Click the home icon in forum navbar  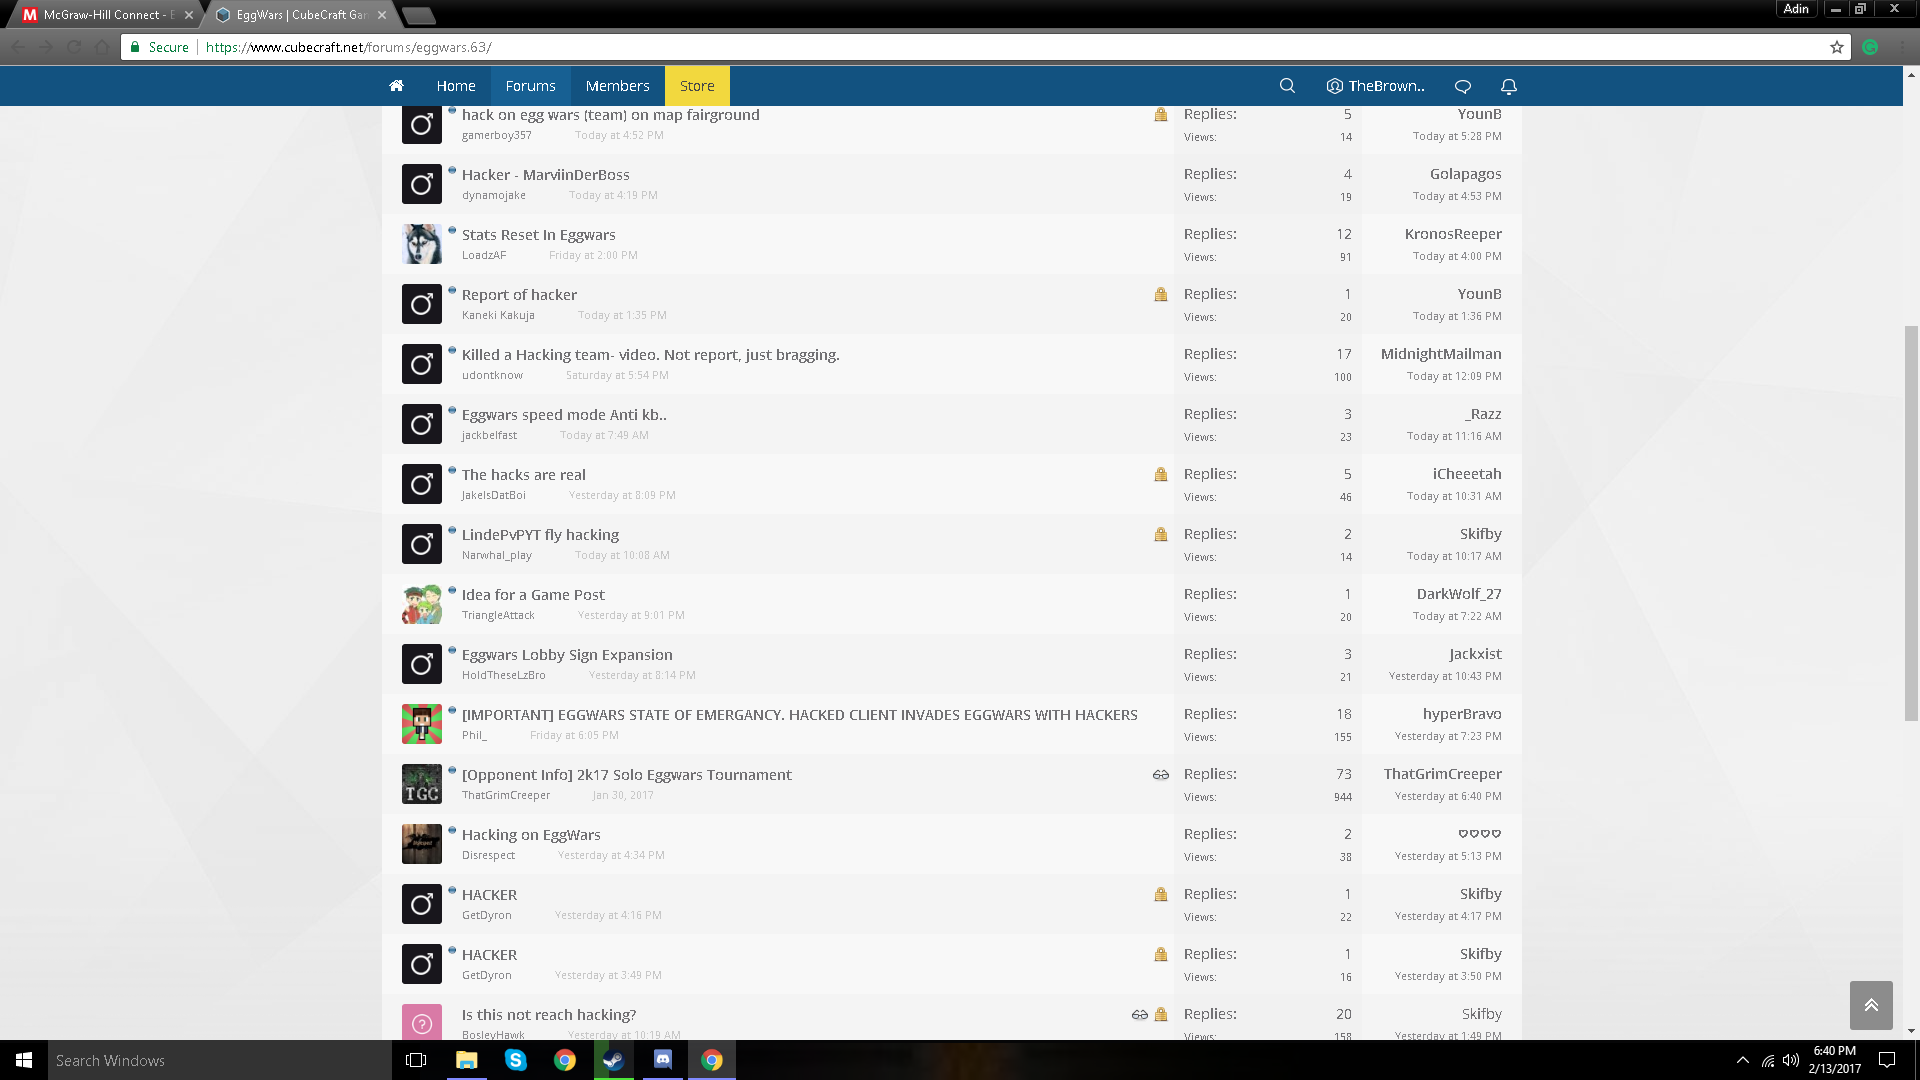tap(397, 86)
